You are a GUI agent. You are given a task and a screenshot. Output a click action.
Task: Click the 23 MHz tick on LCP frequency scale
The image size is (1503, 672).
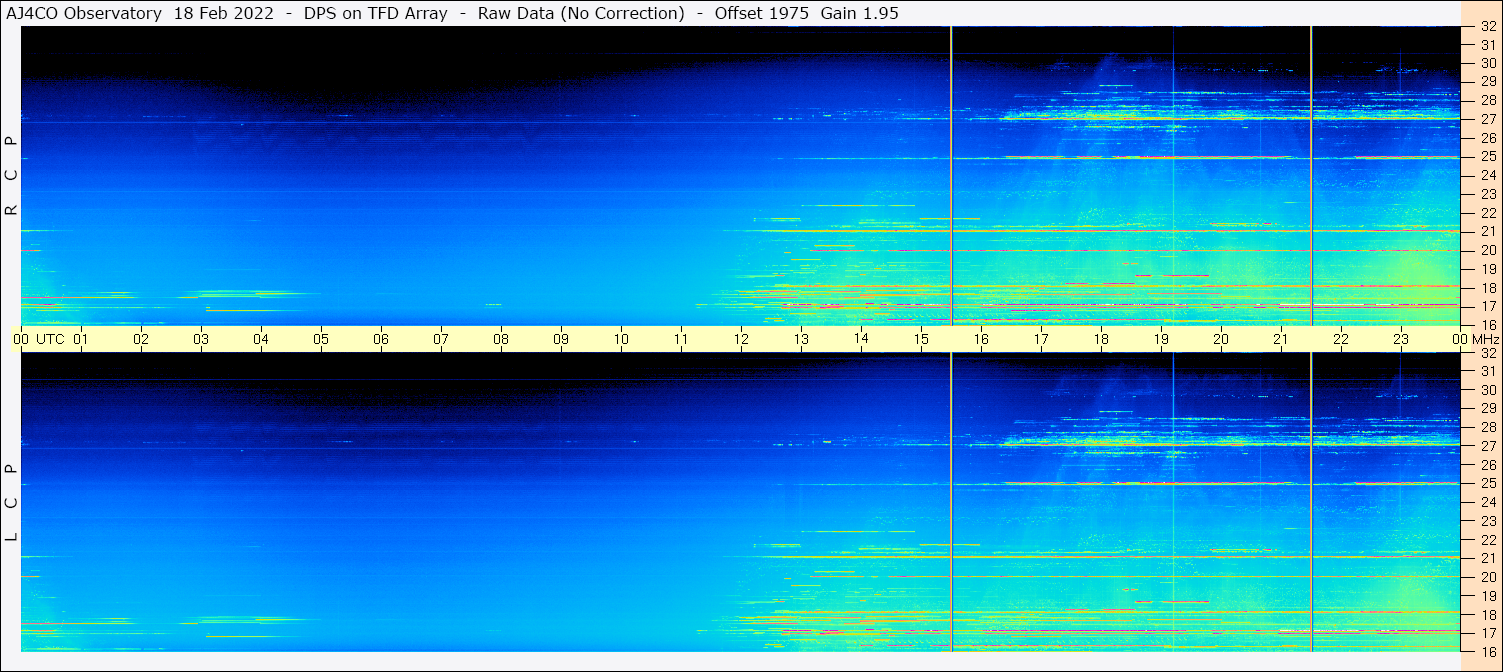tap(1487, 521)
